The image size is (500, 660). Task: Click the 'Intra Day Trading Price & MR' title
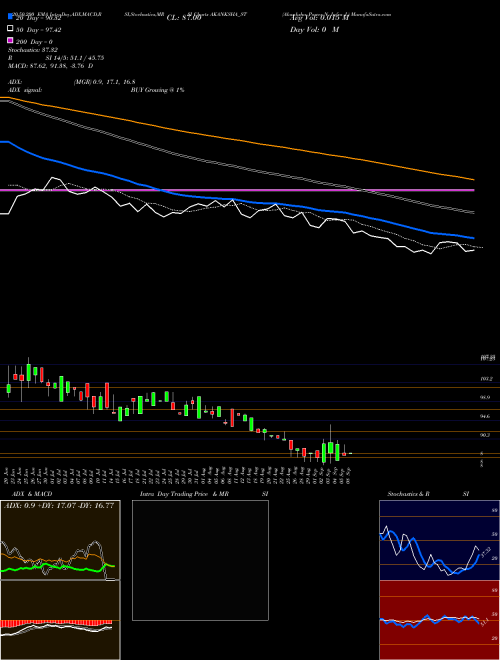(184, 494)
